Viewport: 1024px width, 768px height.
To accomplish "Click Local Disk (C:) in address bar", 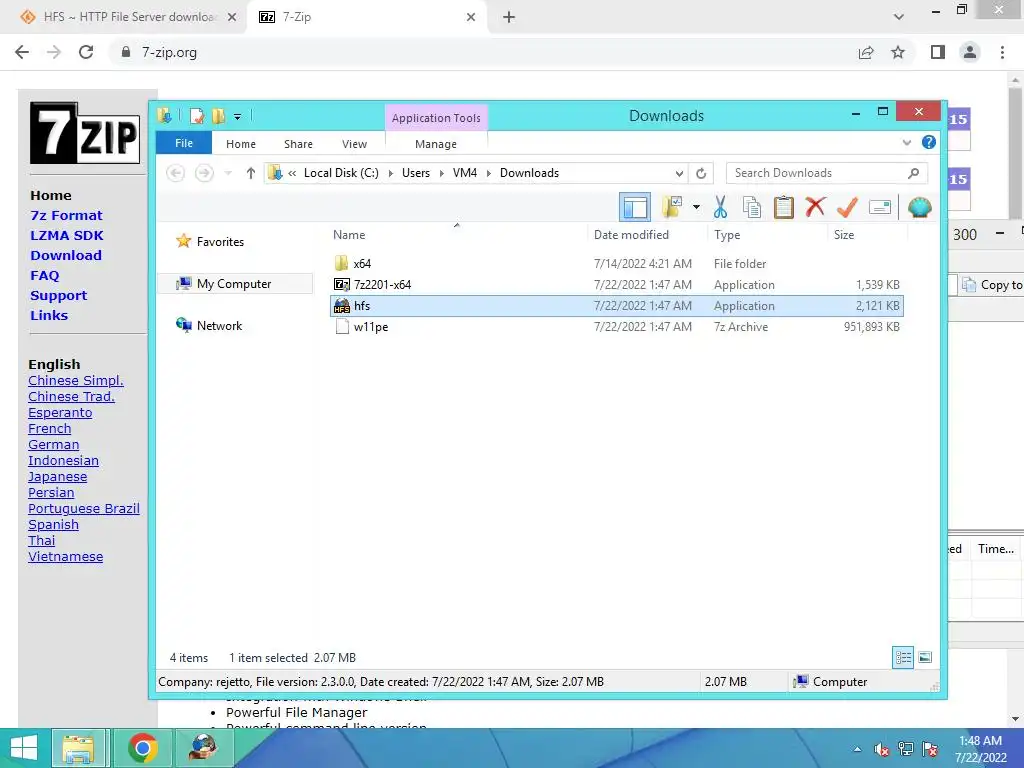I will coord(341,173).
